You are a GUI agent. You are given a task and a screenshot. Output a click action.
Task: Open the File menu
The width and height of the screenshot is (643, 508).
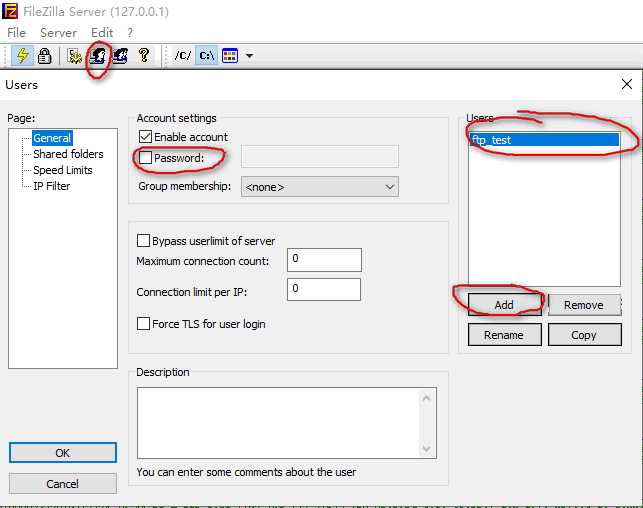(16, 32)
